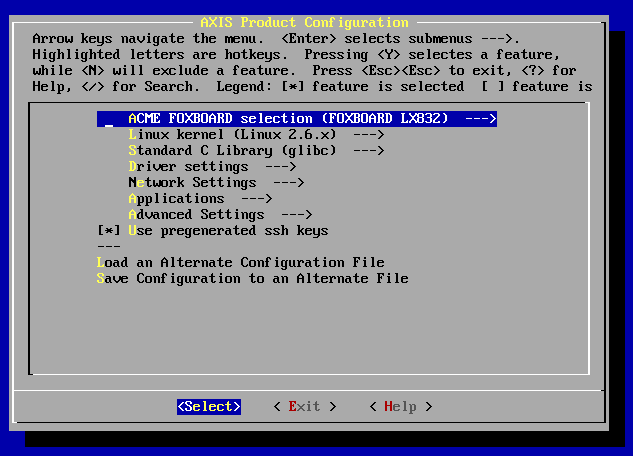The height and width of the screenshot is (456, 633).
Task: Click arrow after glibc entry
Action: 369,151
